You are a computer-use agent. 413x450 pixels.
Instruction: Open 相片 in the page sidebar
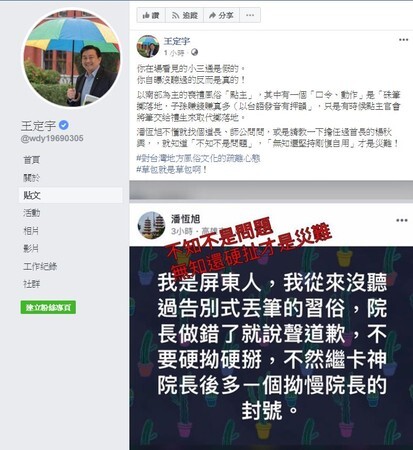point(31,231)
